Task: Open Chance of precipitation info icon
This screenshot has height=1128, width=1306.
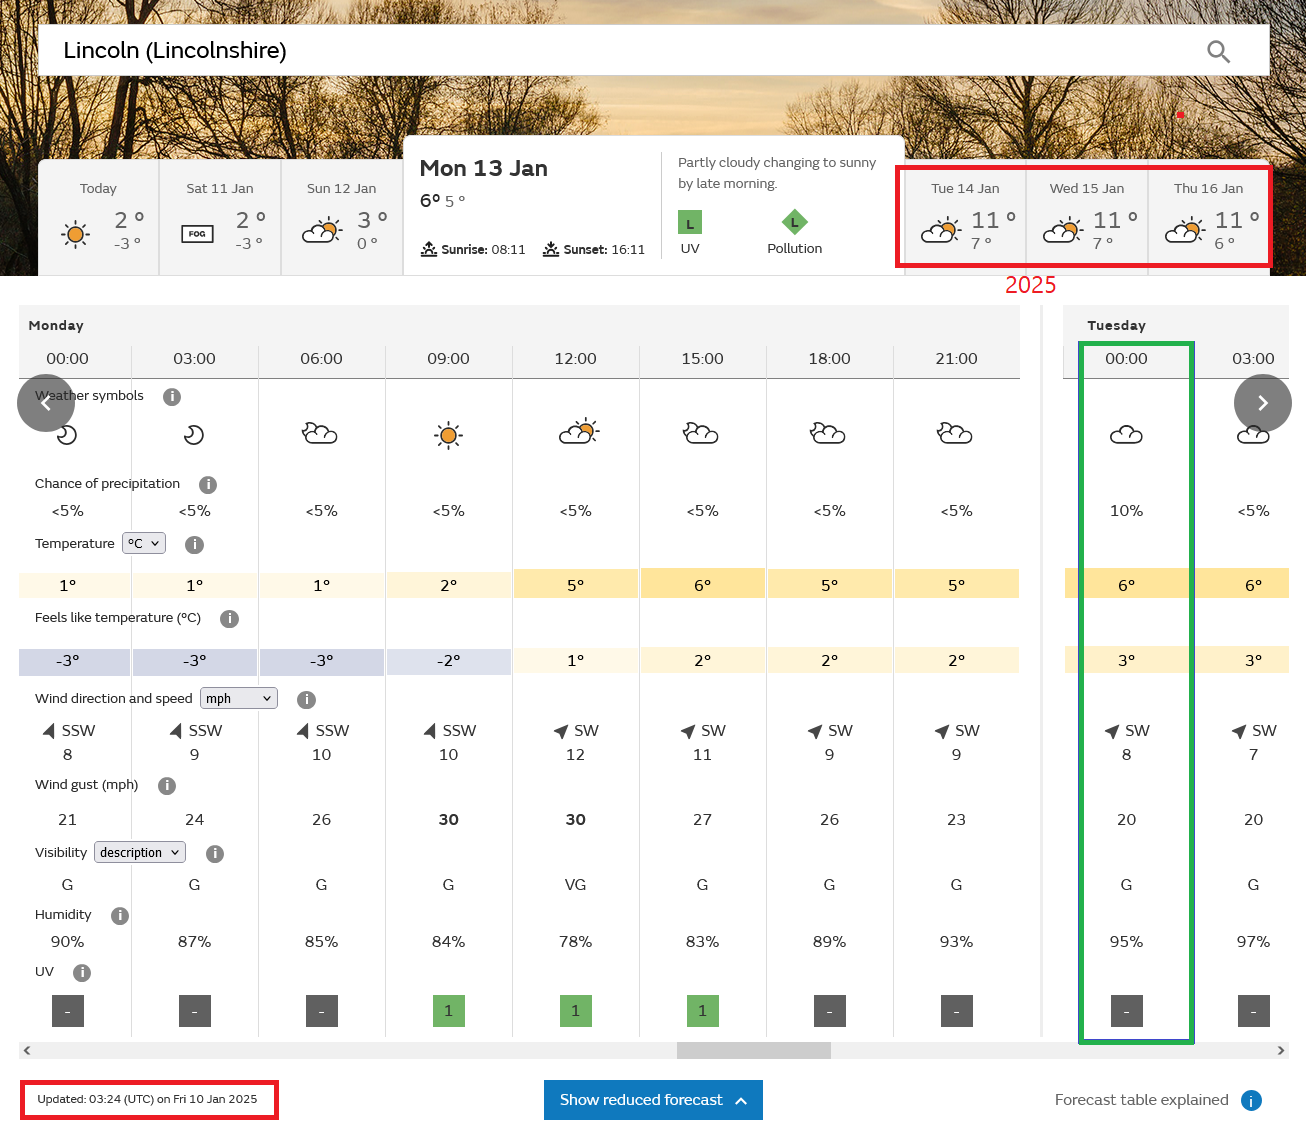Action: click(208, 485)
